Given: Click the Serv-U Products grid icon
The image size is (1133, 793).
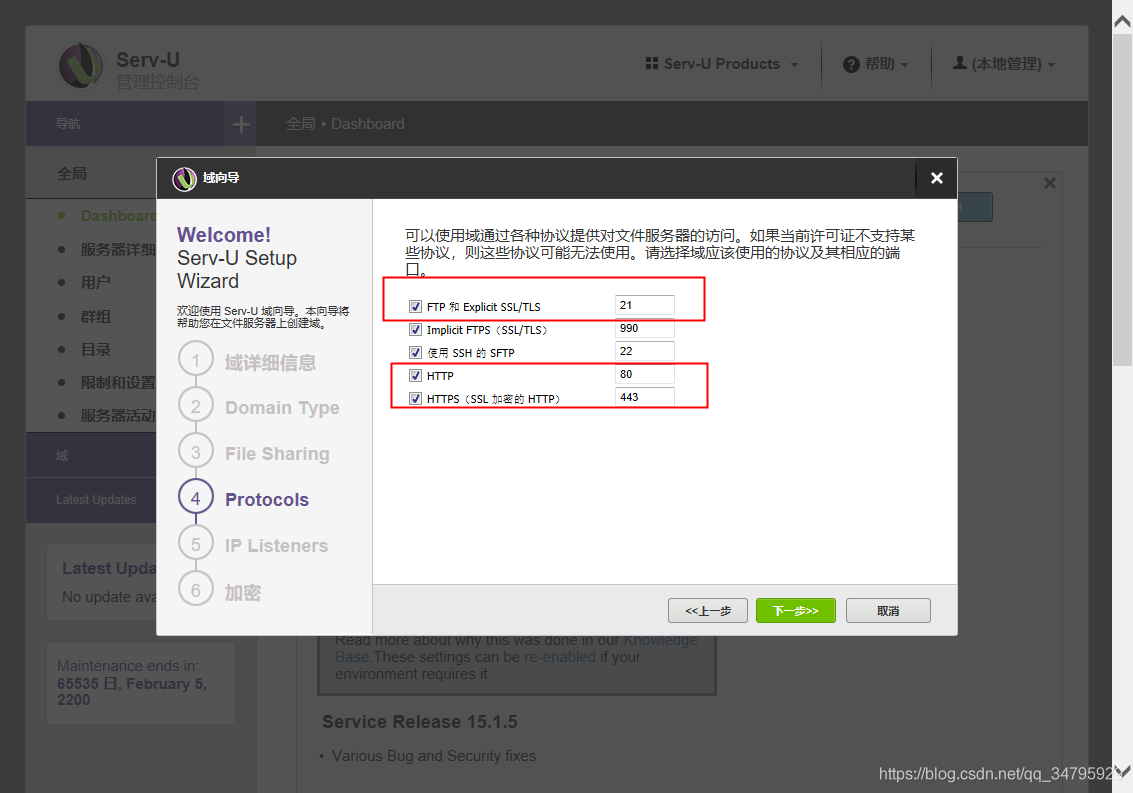Looking at the screenshot, I should click(652, 64).
